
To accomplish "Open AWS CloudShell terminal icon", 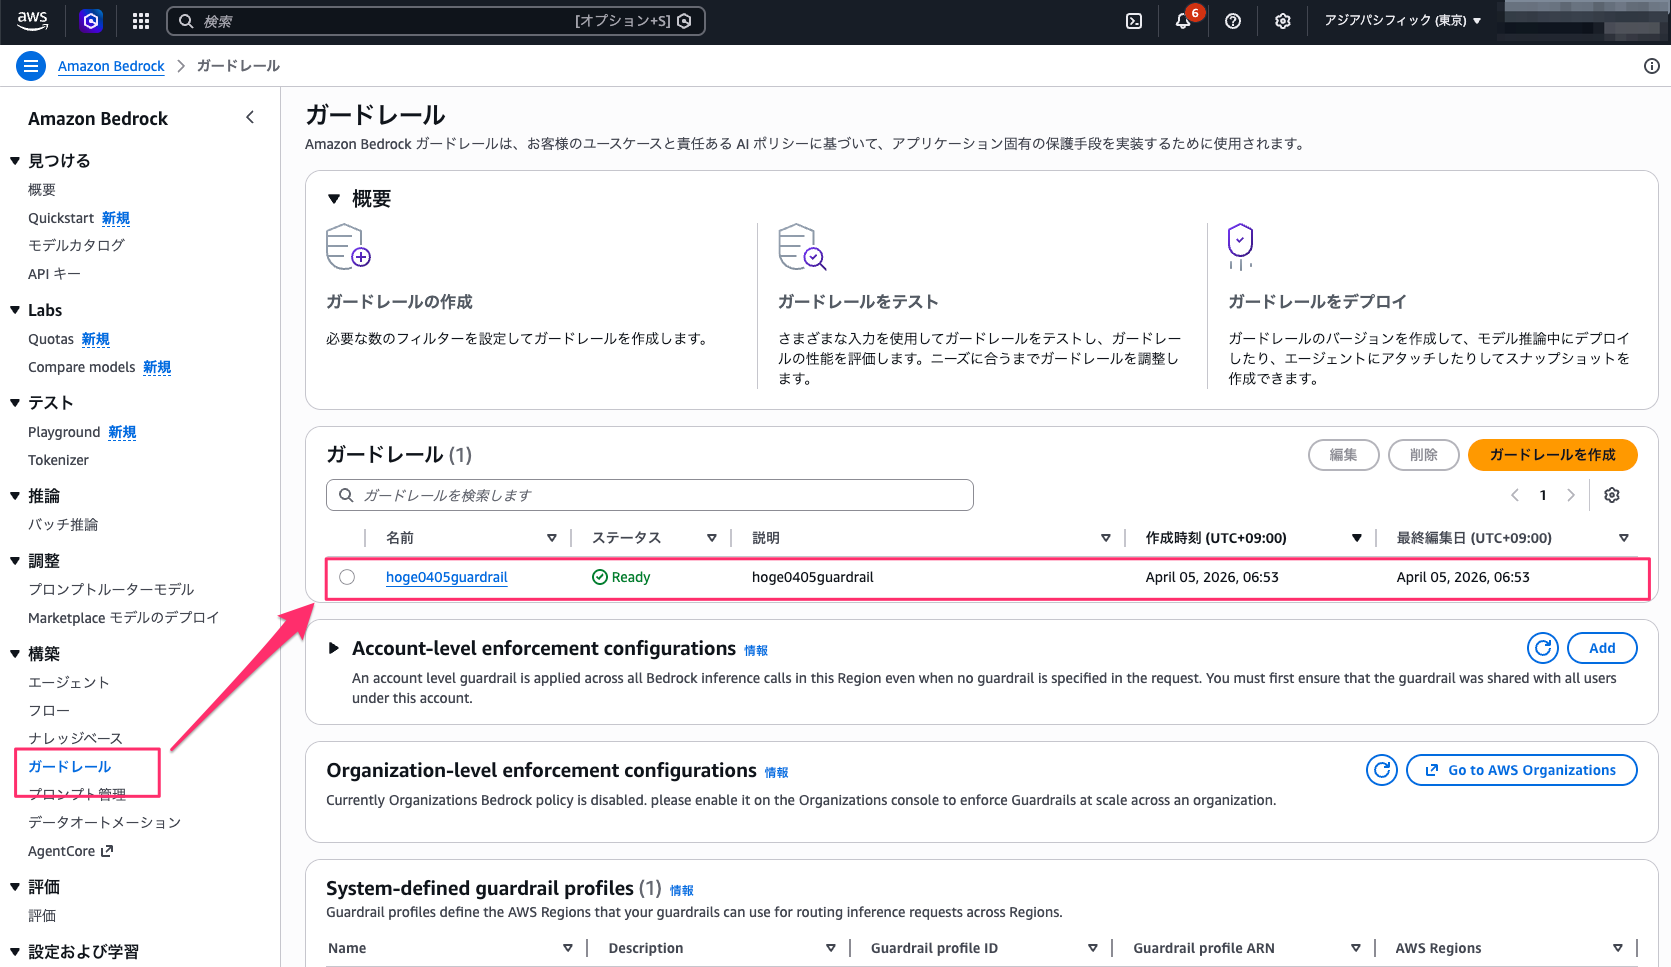I will [1134, 21].
